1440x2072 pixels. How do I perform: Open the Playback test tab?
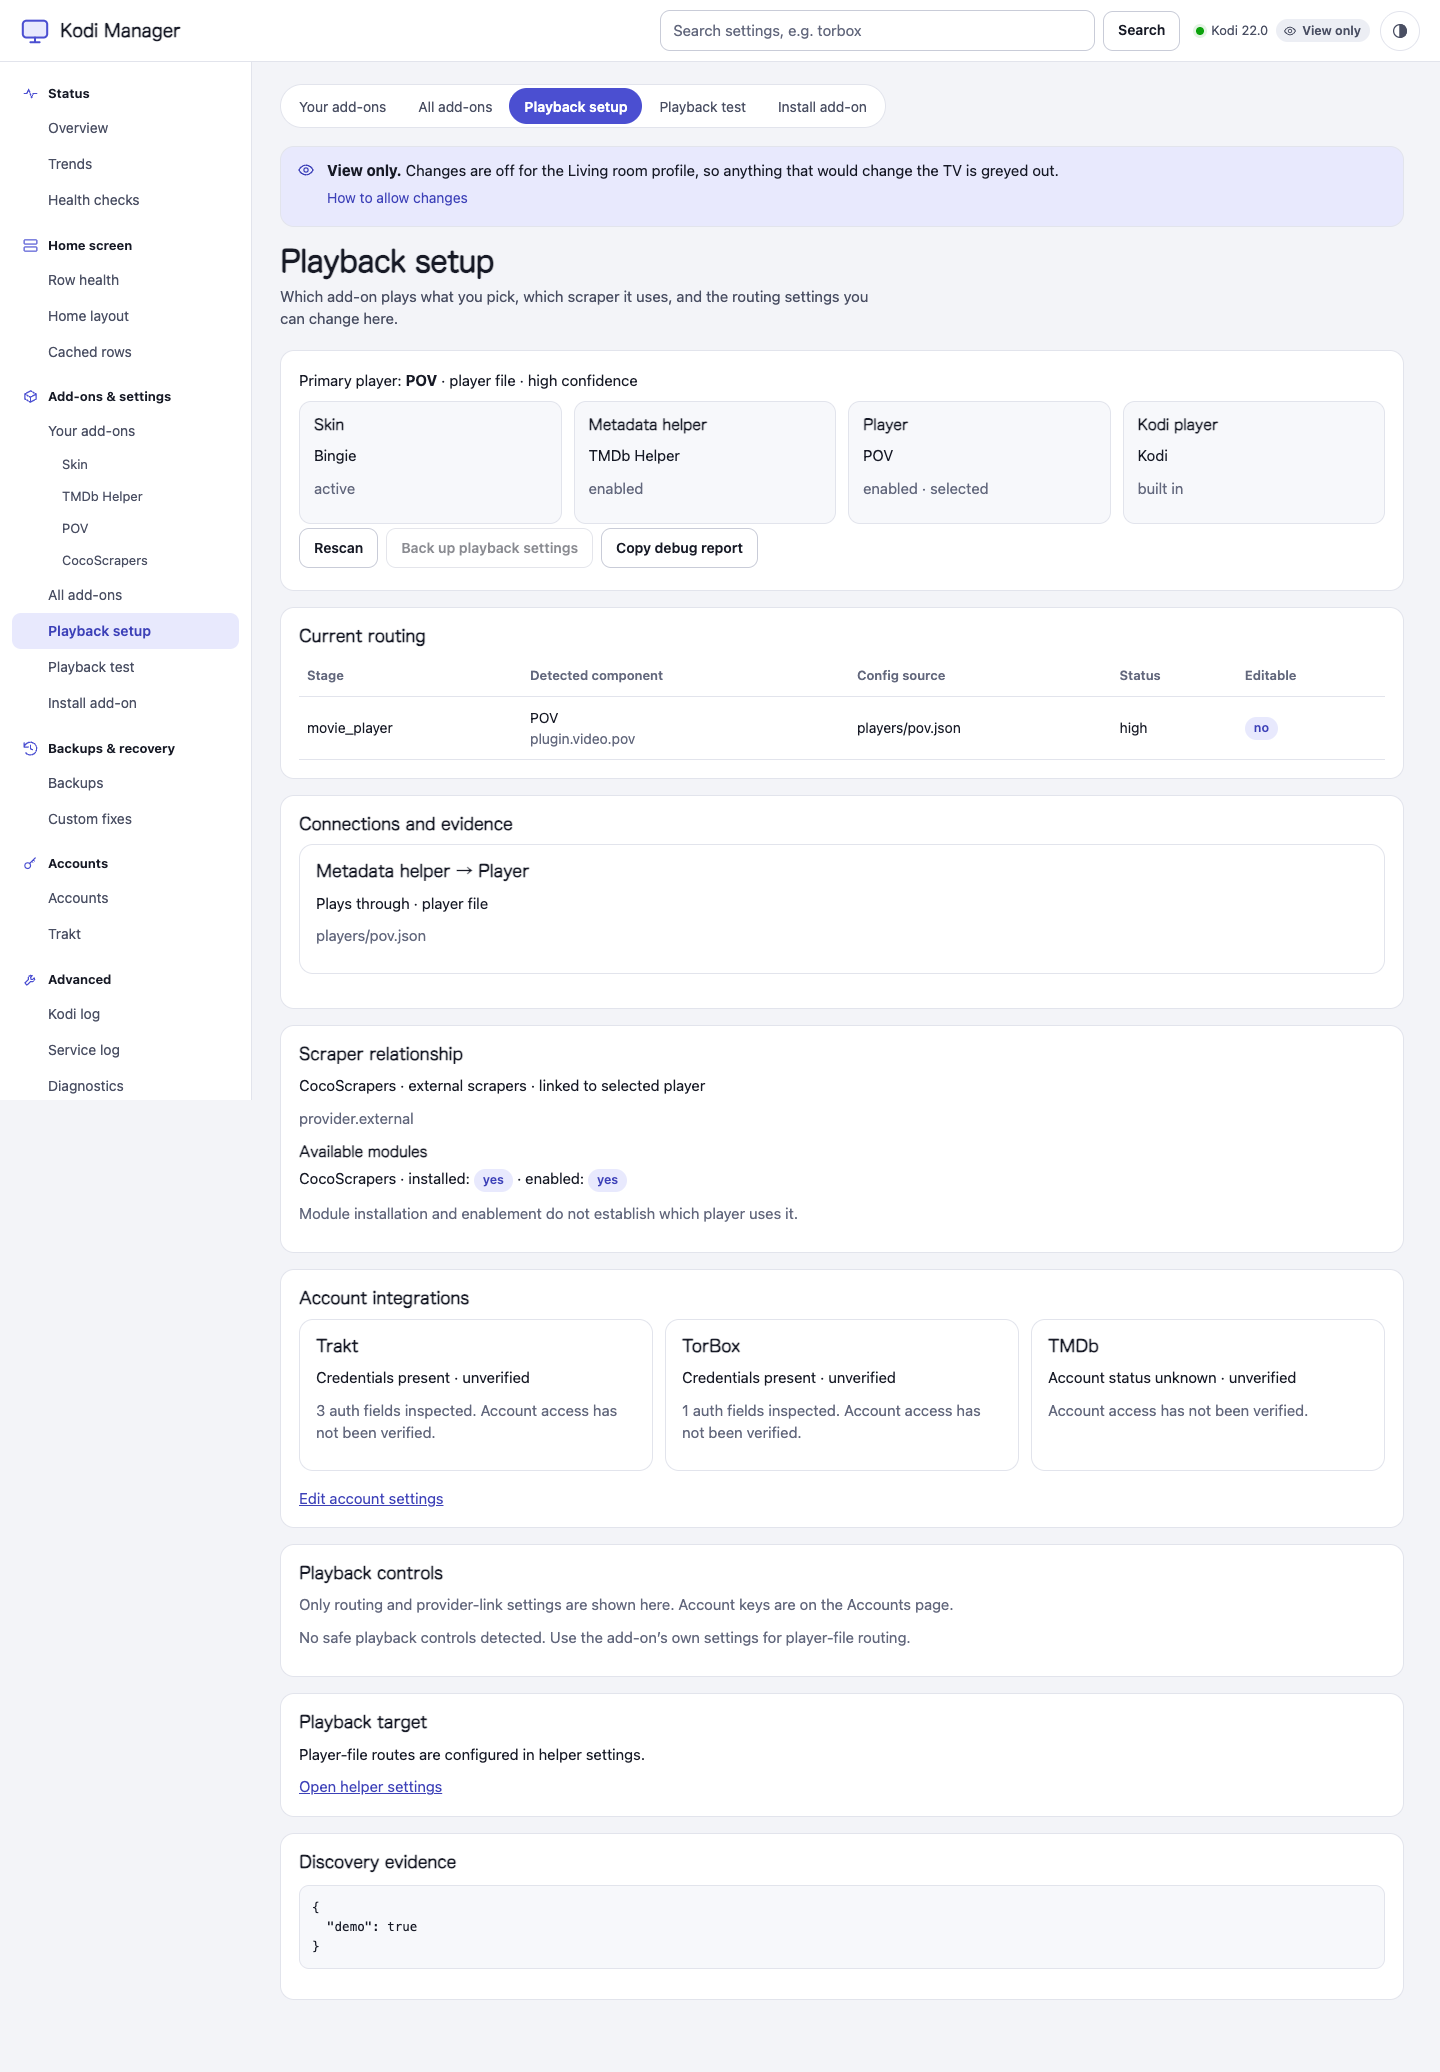click(702, 107)
